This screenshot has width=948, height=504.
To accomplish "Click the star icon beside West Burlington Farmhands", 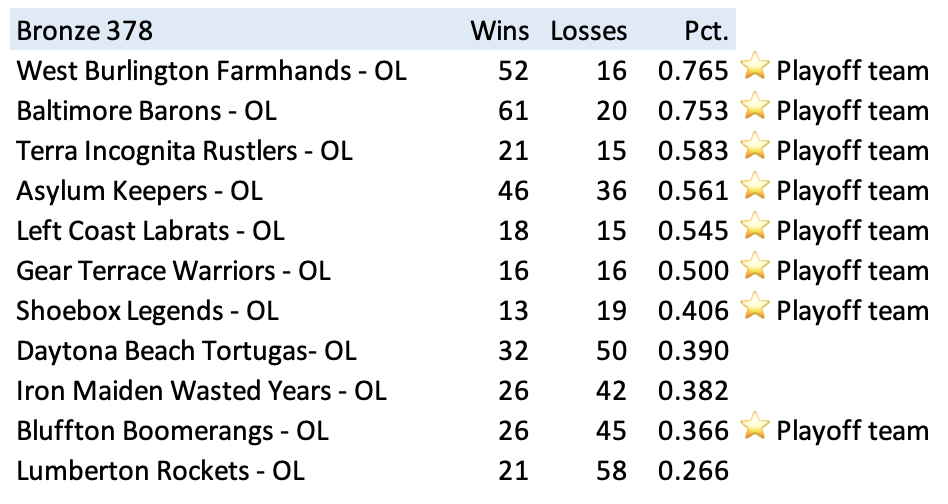I will pyautogui.click(x=754, y=69).
